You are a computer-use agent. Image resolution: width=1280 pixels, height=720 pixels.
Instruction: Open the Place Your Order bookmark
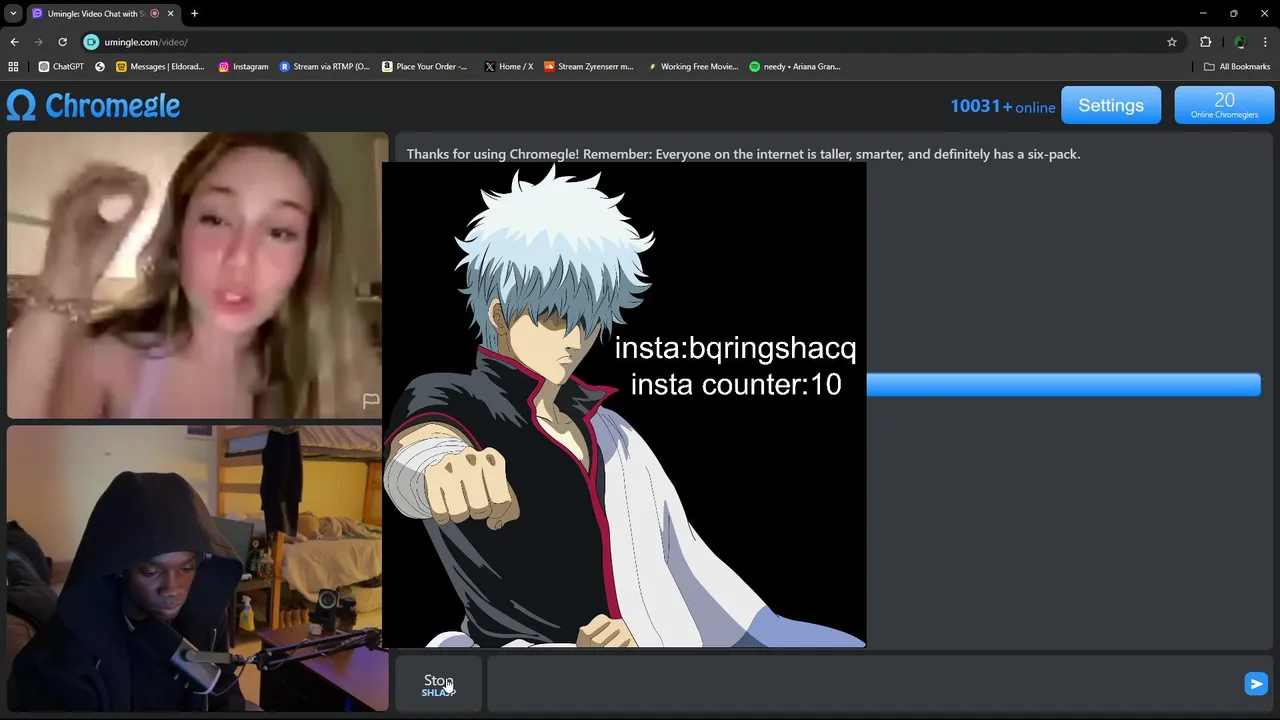coord(425,67)
